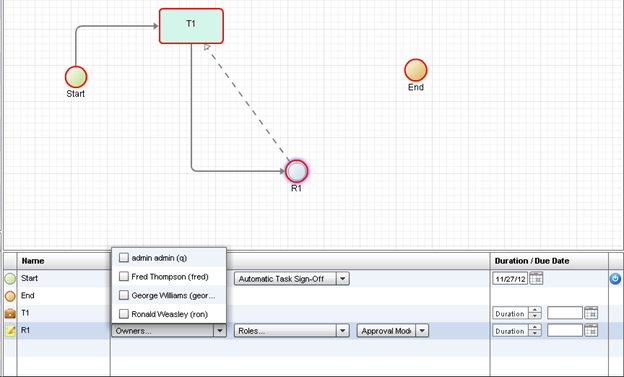Image resolution: width=624 pixels, height=377 pixels.
Task: Click the Start label under green node
Action: 76,94
